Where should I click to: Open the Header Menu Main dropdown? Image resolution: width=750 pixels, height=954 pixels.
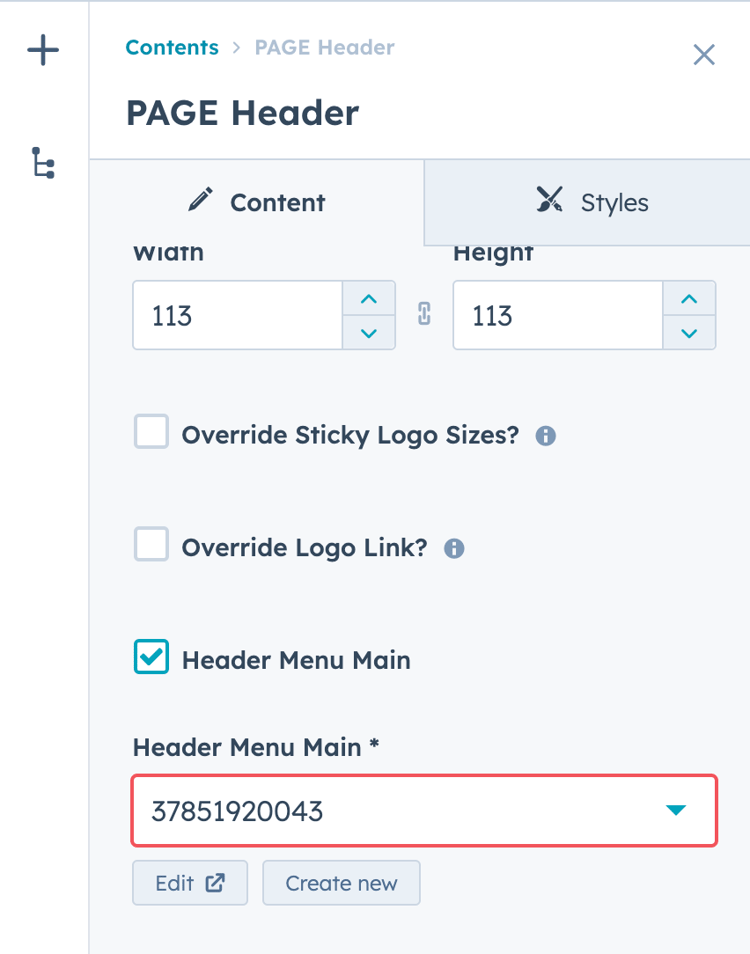tap(424, 810)
